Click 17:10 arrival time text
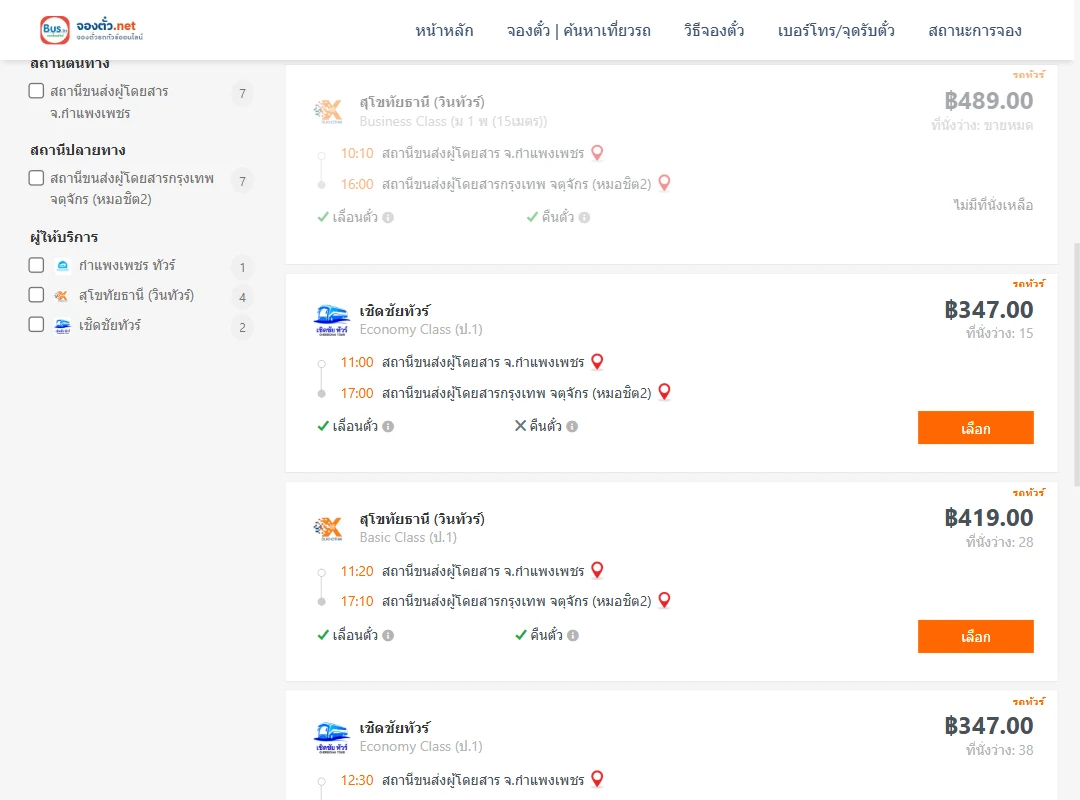The image size is (1080, 800). tap(357, 602)
